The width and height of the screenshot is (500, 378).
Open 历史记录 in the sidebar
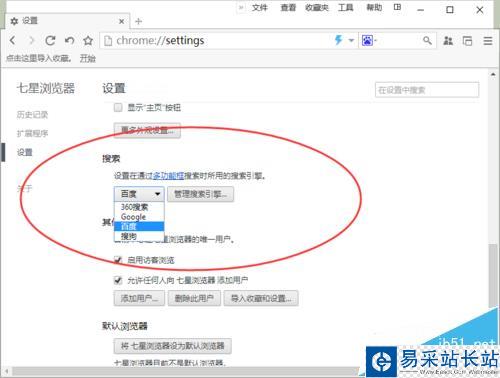tap(32, 115)
